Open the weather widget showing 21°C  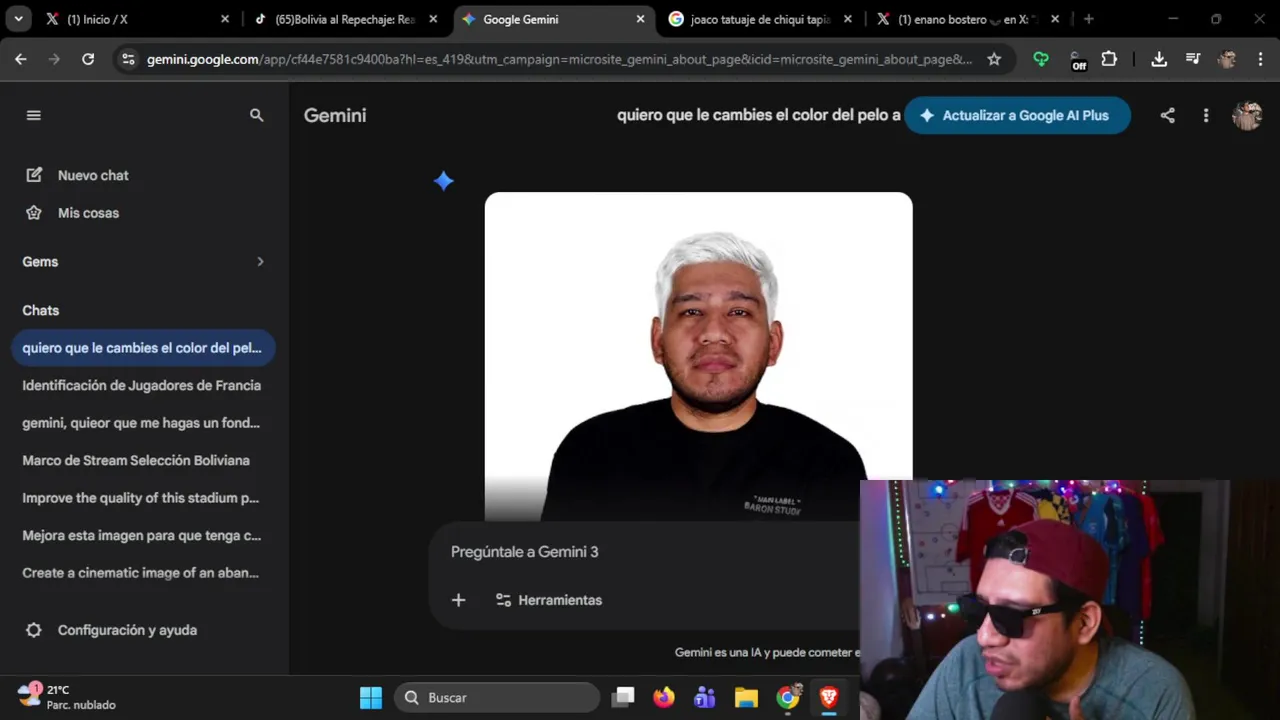[67, 697]
